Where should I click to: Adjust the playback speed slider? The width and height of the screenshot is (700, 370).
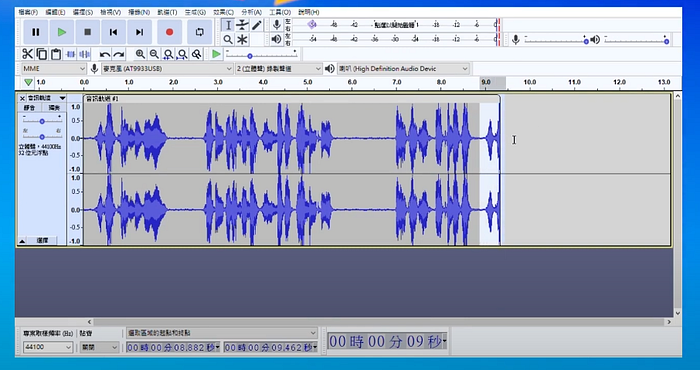[262, 54]
